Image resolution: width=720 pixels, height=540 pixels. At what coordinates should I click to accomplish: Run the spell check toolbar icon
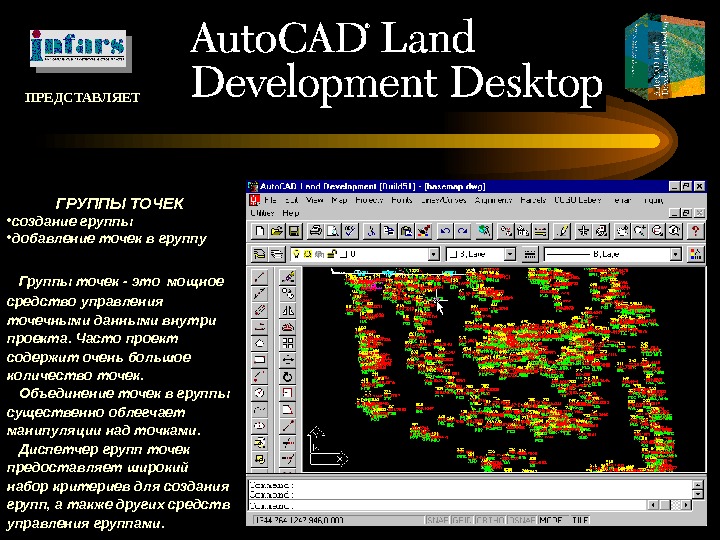(x=350, y=231)
